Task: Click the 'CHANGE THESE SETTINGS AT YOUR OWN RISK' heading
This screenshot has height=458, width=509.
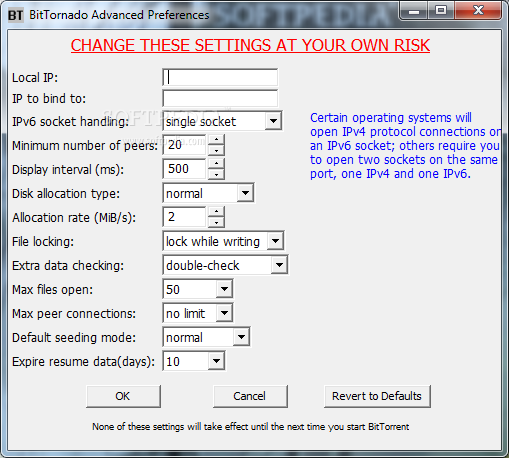Action: click(x=250, y=46)
